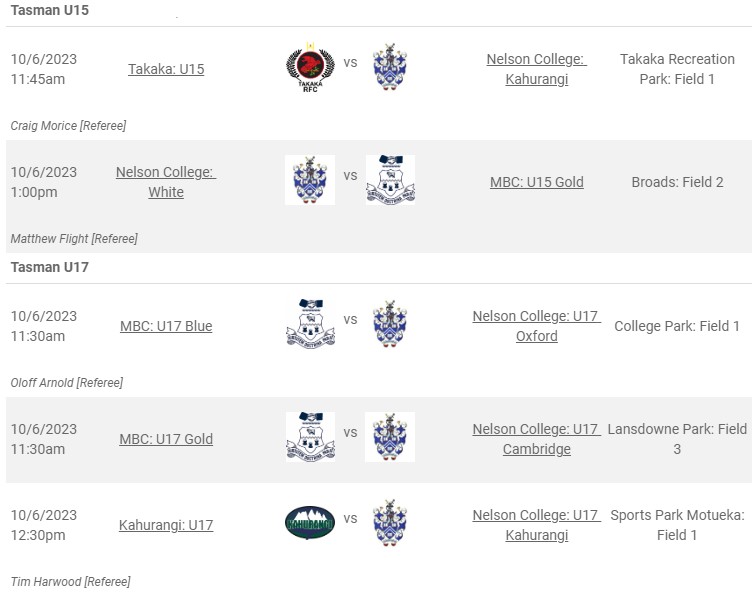Click Nelson College crest beside Nelson College: White
Viewport: 755px width, 600px height.
point(310,180)
